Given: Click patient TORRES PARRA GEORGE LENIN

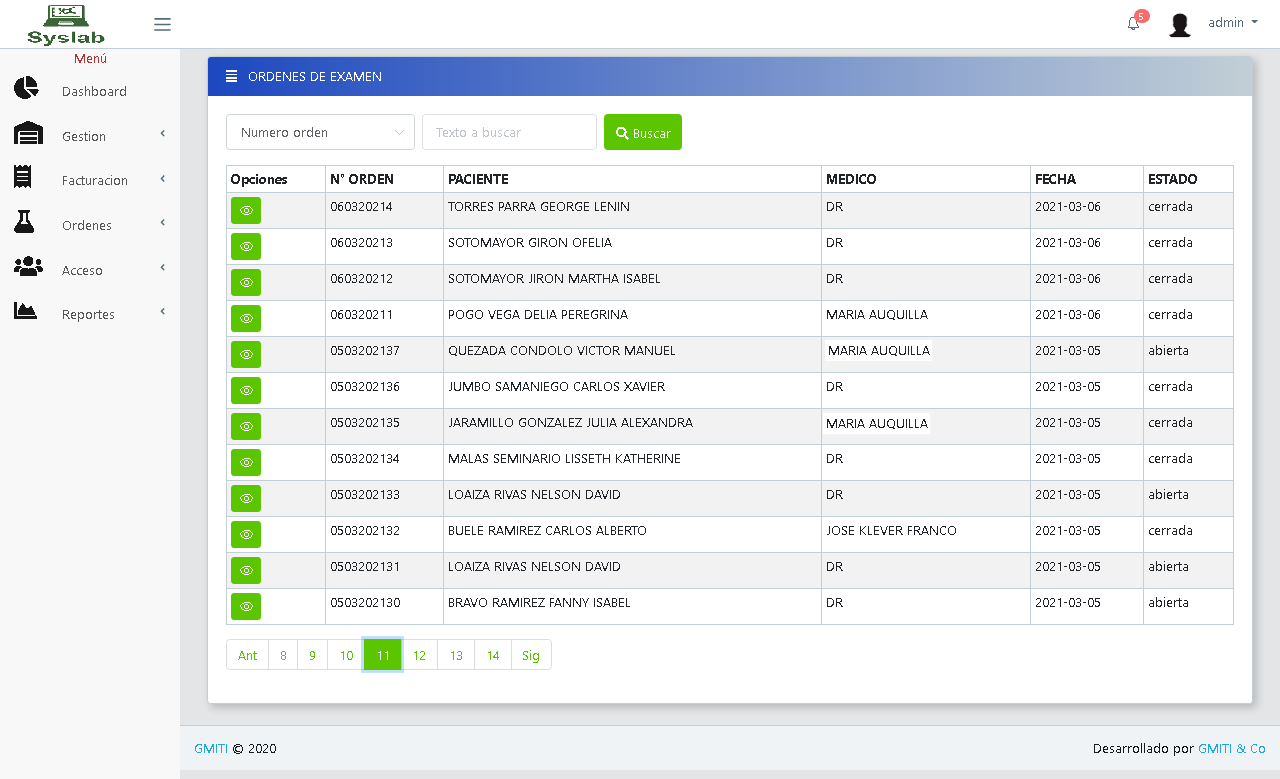Looking at the screenshot, I should tap(539, 207).
